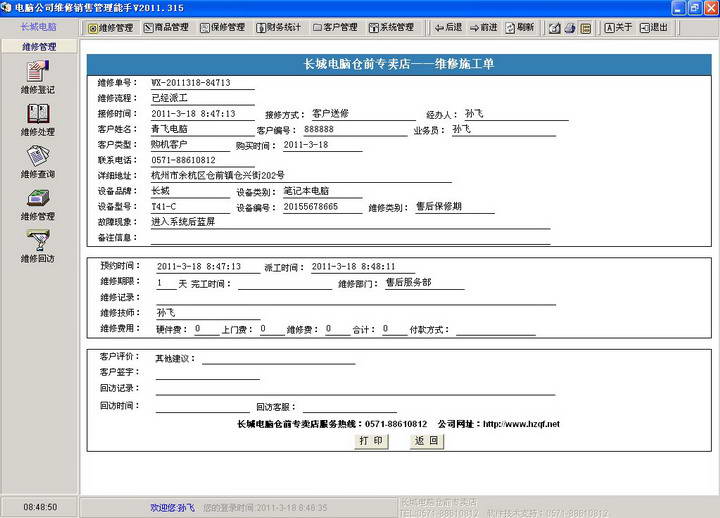
Task: Click the 维修记录 blank line
Action: [x=356, y=298]
